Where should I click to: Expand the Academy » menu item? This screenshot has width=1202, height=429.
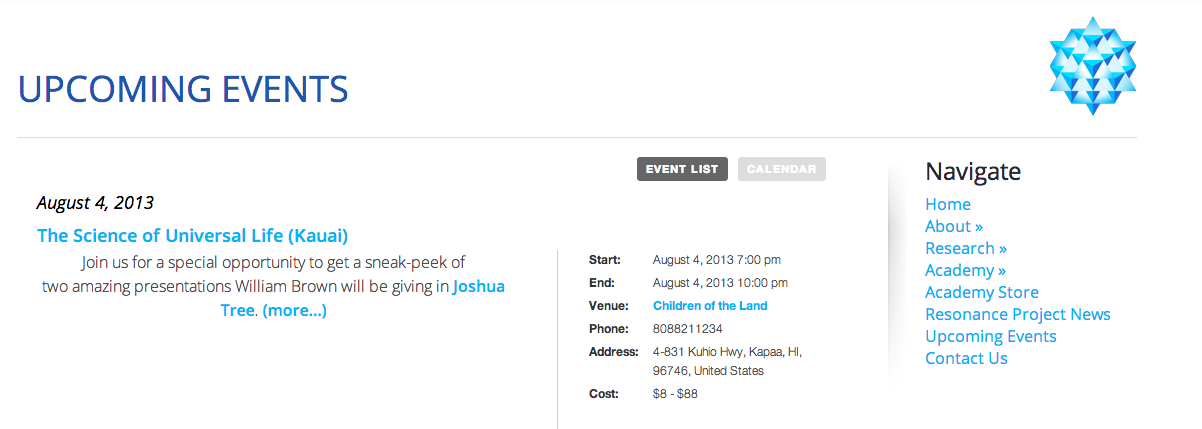pos(966,270)
